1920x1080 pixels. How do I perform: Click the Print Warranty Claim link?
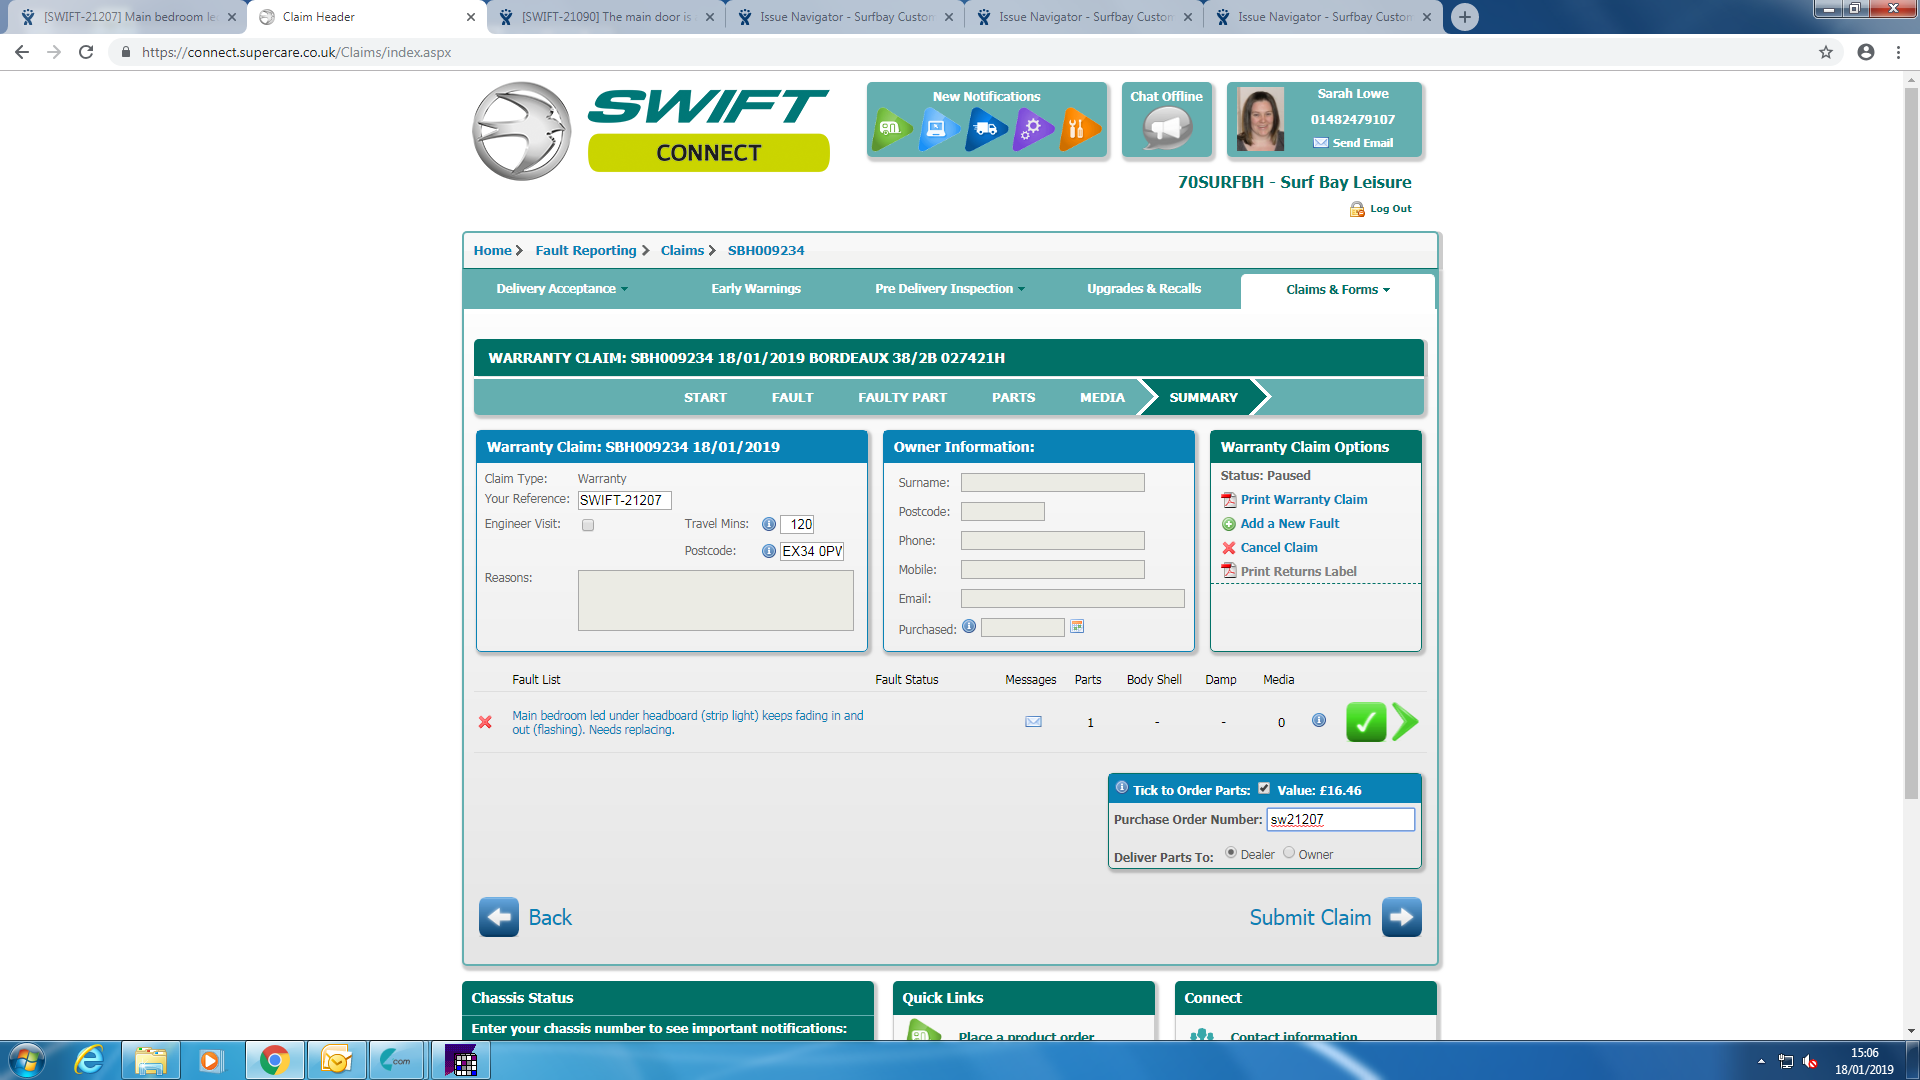[1303, 500]
